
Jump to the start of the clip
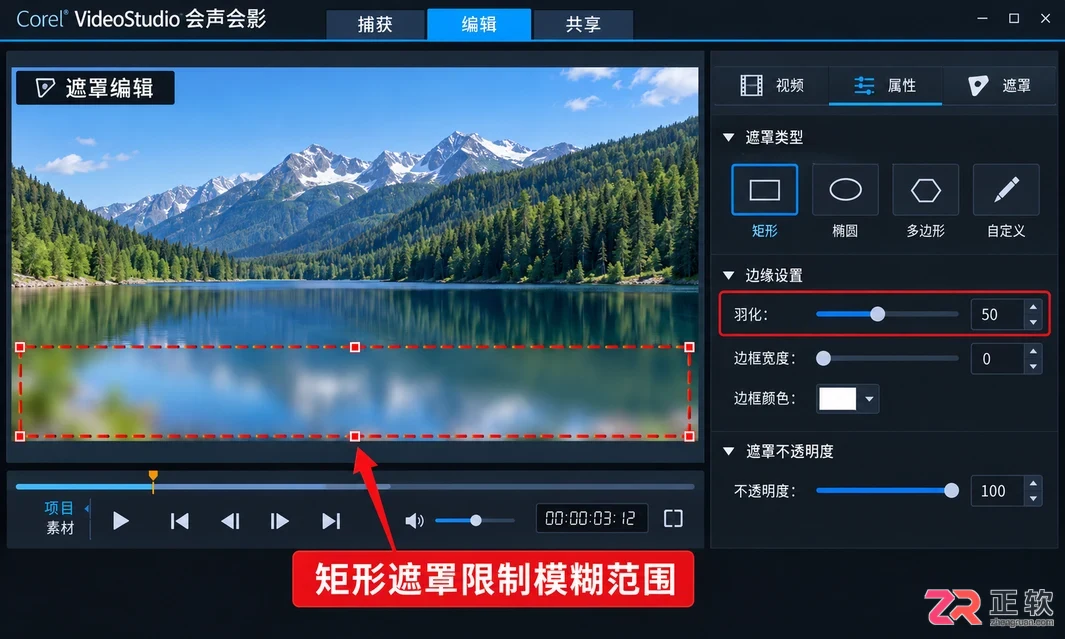coord(179,521)
